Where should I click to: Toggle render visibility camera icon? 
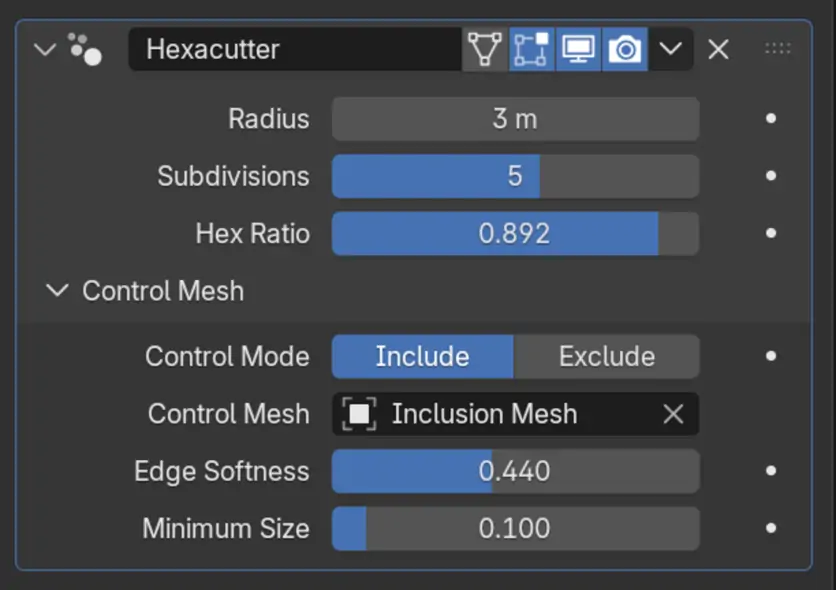coord(625,49)
